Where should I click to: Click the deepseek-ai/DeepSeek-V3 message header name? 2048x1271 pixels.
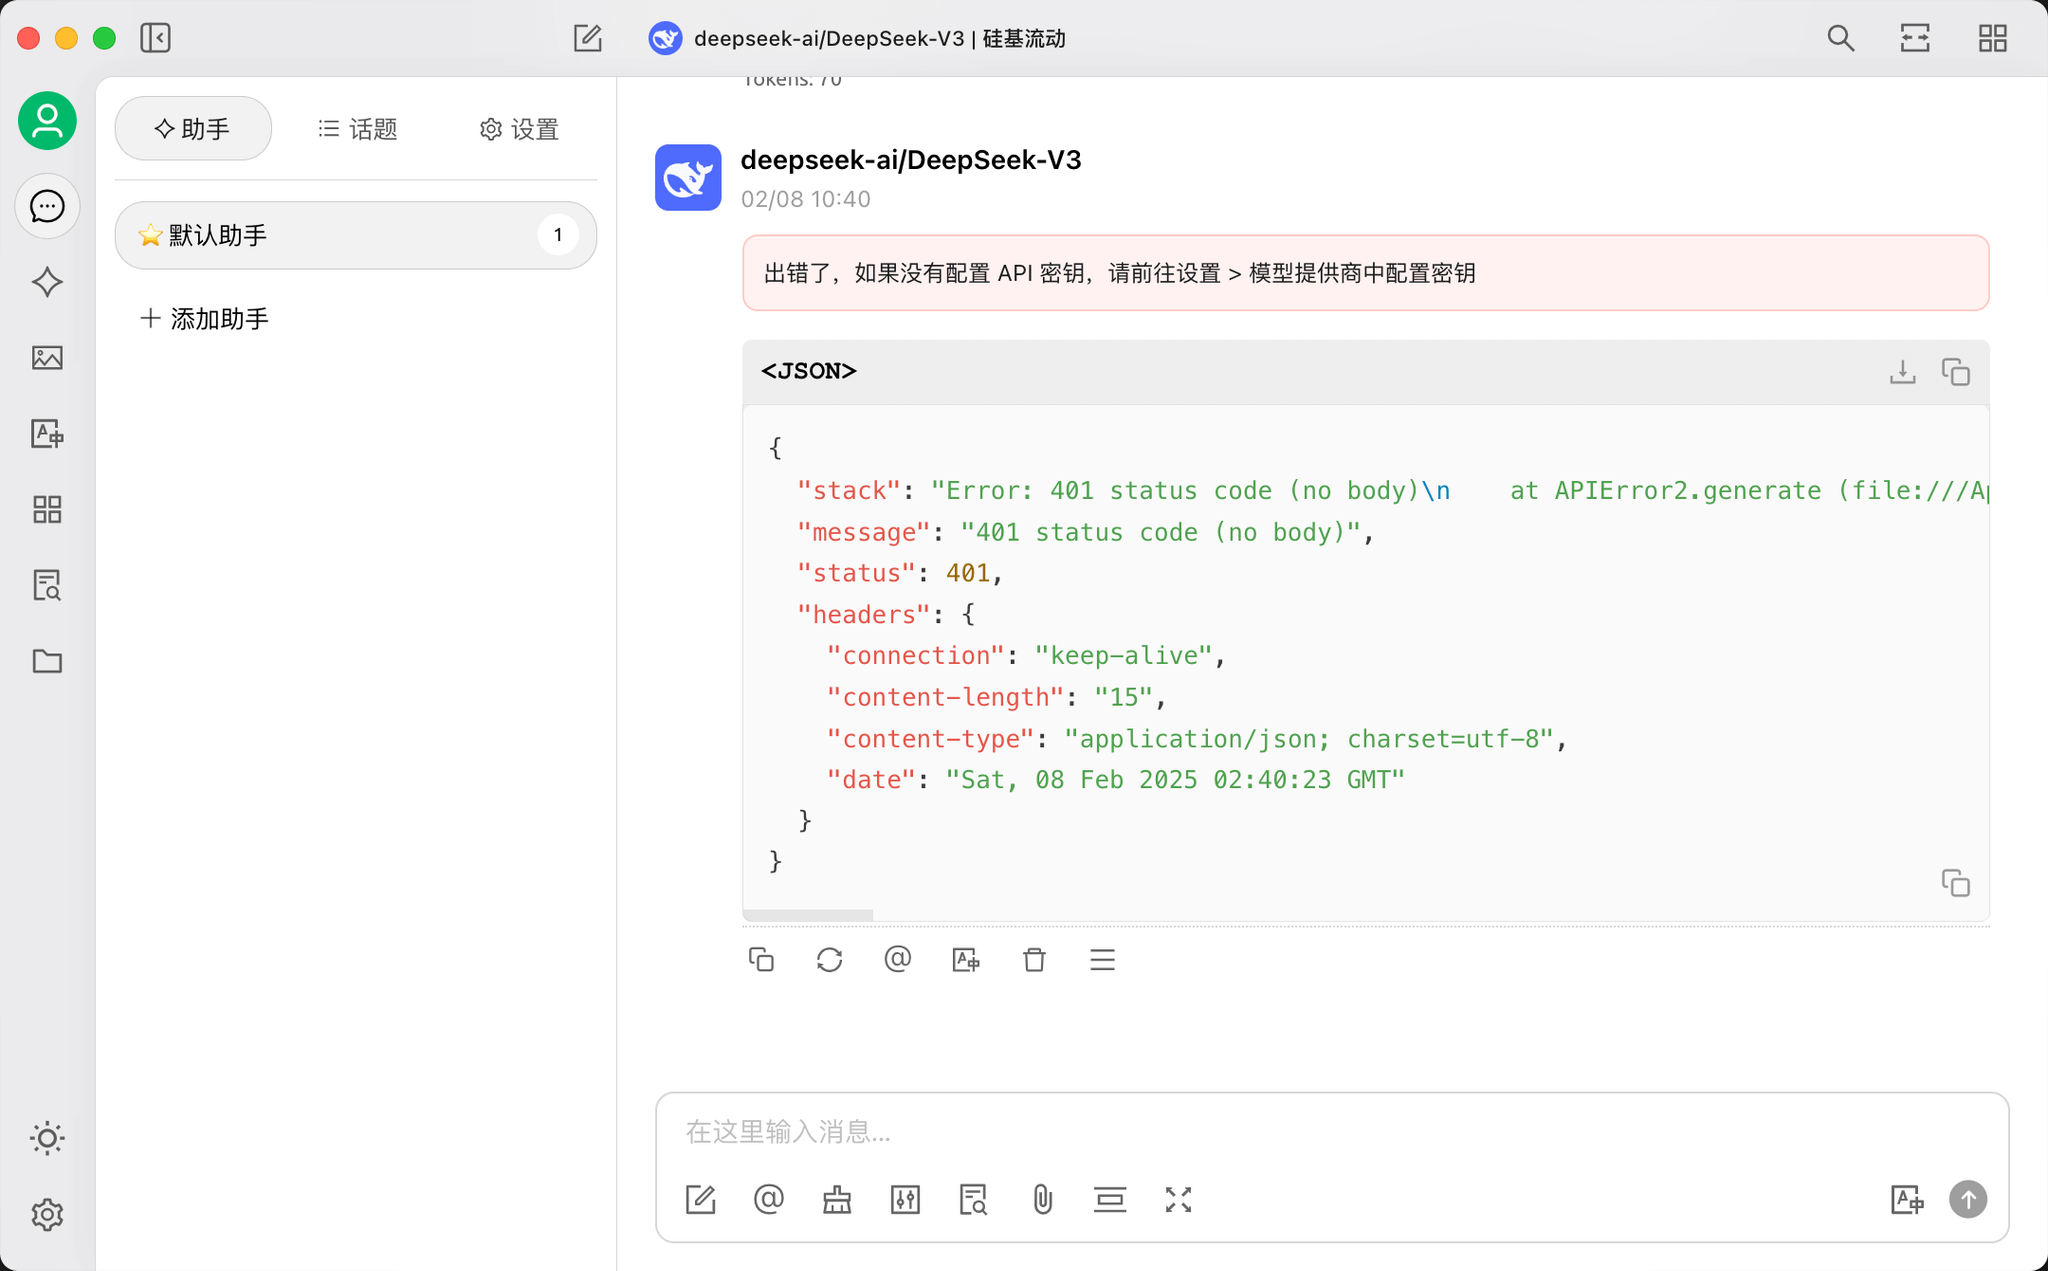tap(911, 160)
